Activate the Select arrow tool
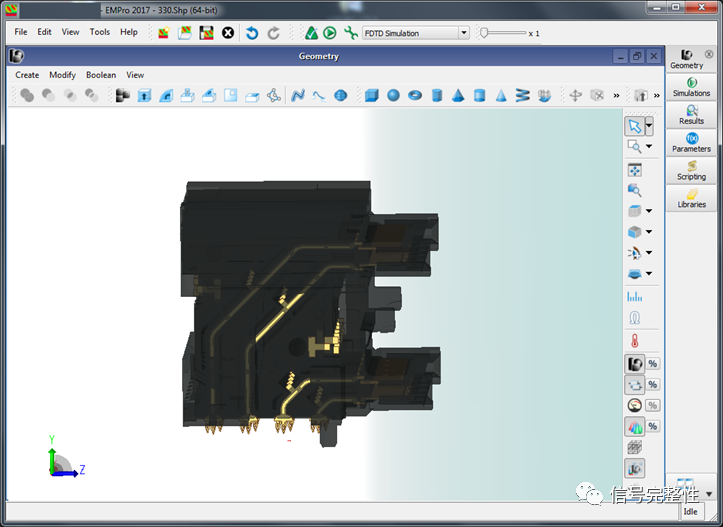 [634, 126]
